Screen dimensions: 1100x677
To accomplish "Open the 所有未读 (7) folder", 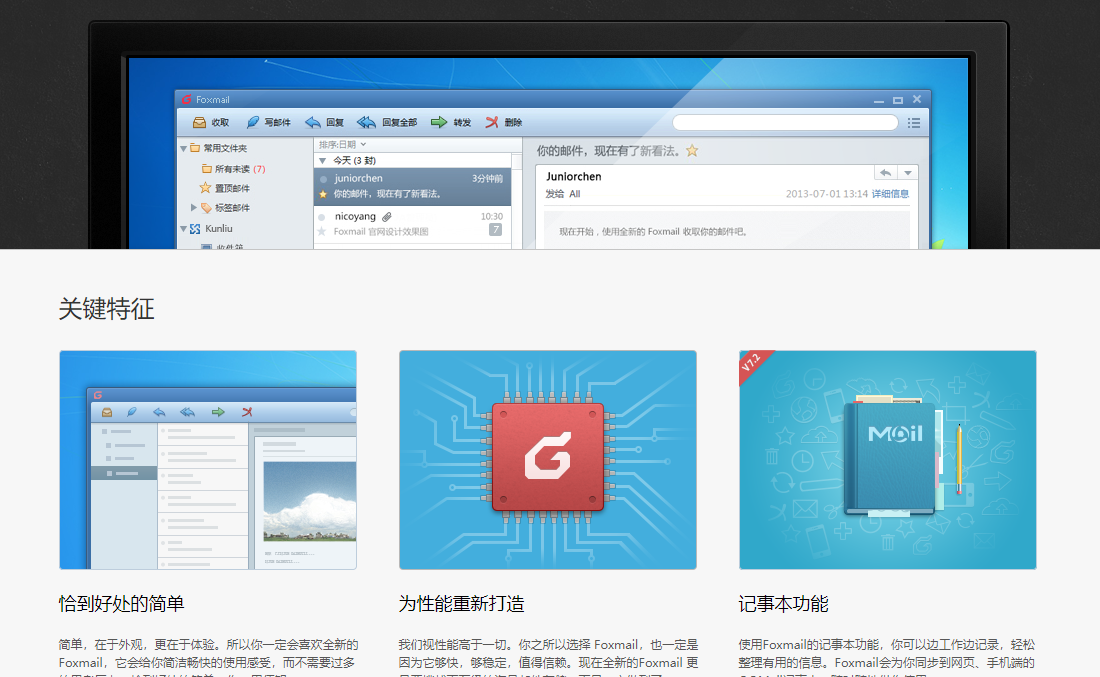I will point(233,169).
